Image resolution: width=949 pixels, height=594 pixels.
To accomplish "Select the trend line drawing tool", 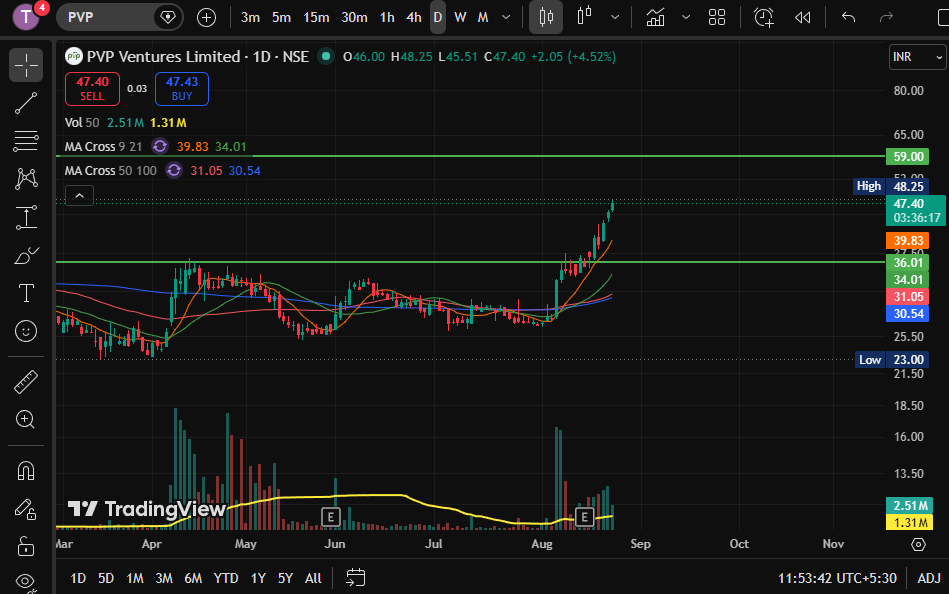I will [26, 103].
